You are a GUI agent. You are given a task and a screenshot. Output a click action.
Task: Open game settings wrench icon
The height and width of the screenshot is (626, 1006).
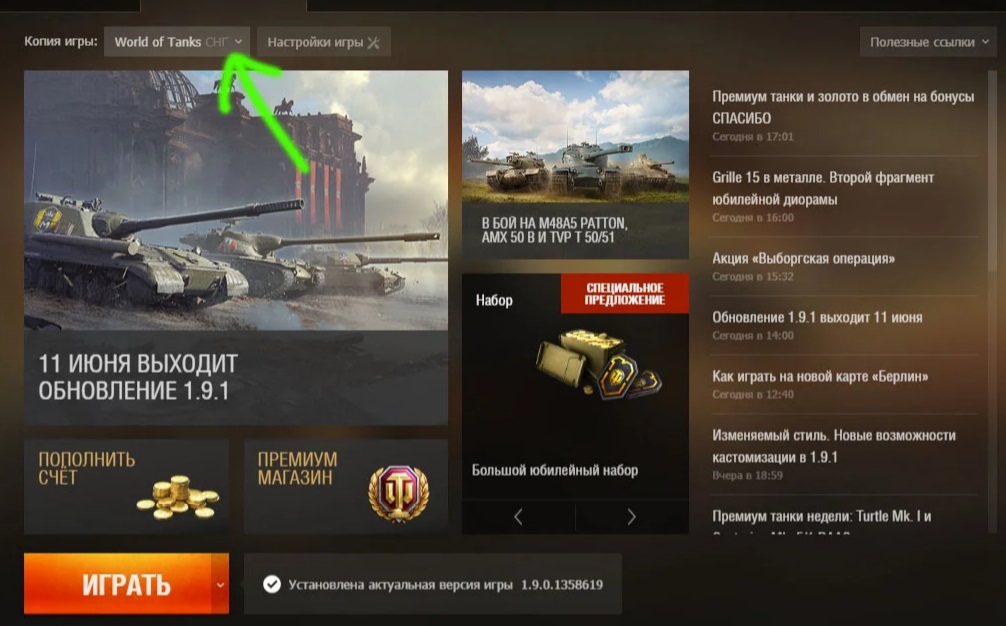[373, 42]
